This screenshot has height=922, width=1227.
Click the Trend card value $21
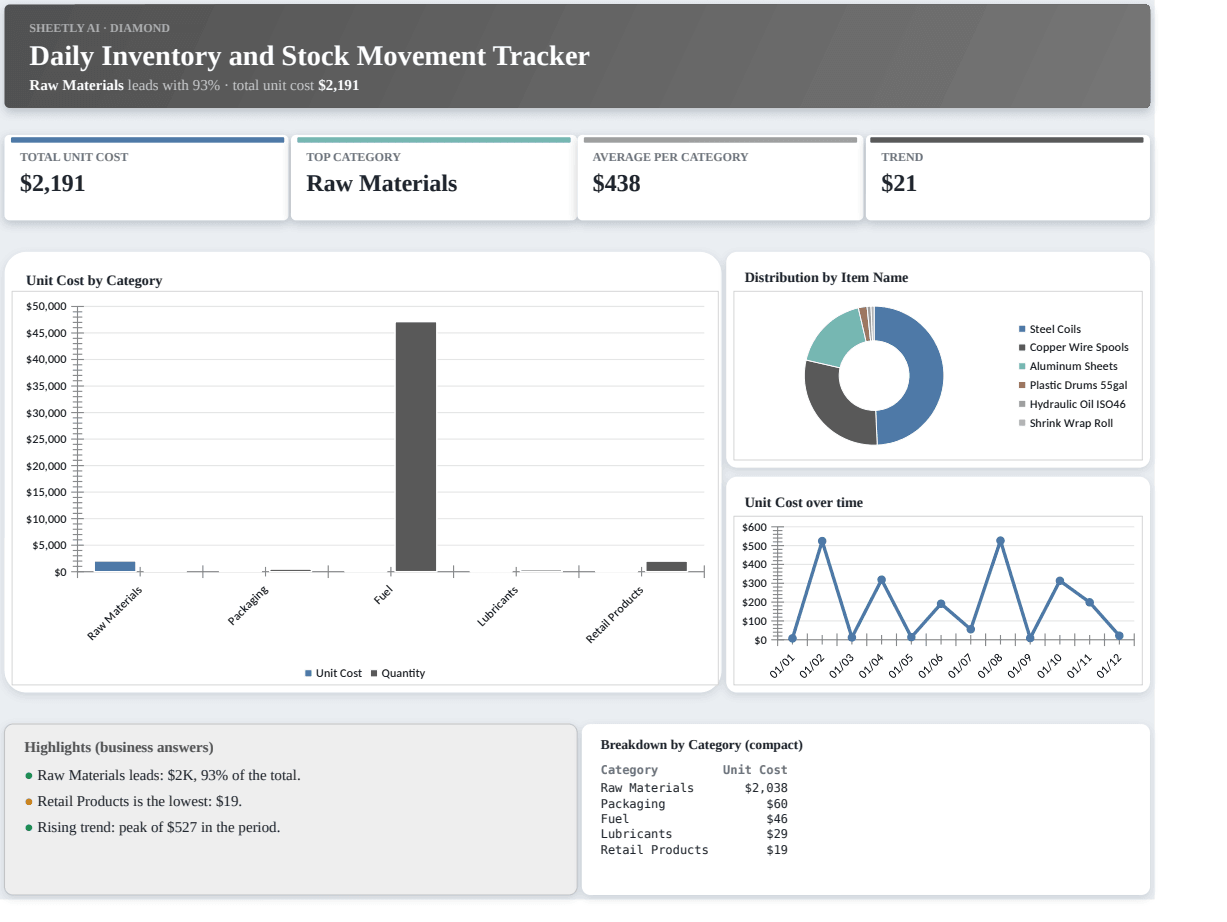(x=899, y=184)
